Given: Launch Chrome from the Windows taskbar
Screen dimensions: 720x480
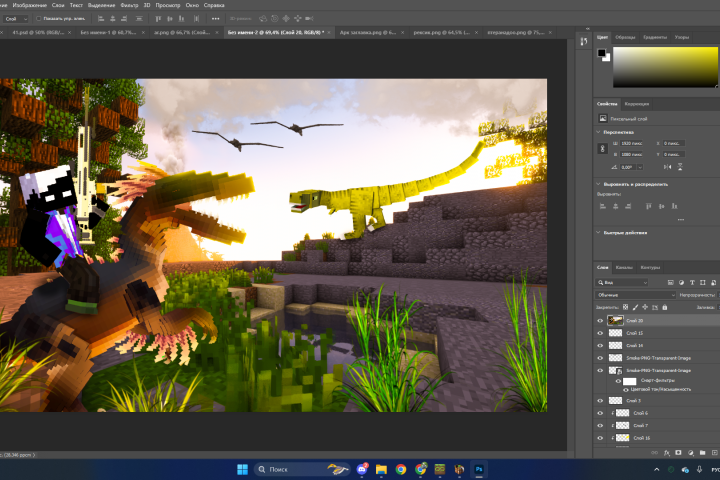Looking at the screenshot, I should pyautogui.click(x=400, y=469).
